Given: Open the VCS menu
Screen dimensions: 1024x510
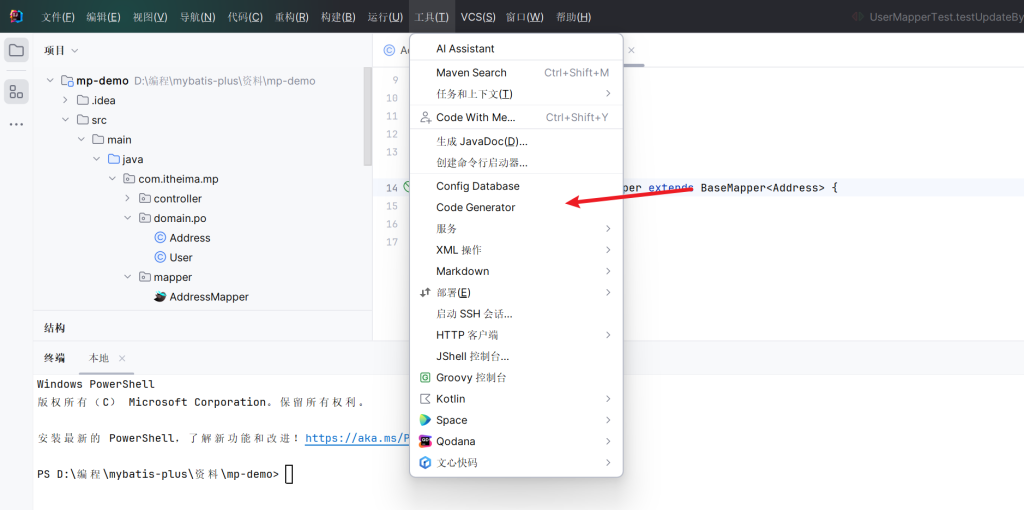Looking at the screenshot, I should pyautogui.click(x=477, y=17).
